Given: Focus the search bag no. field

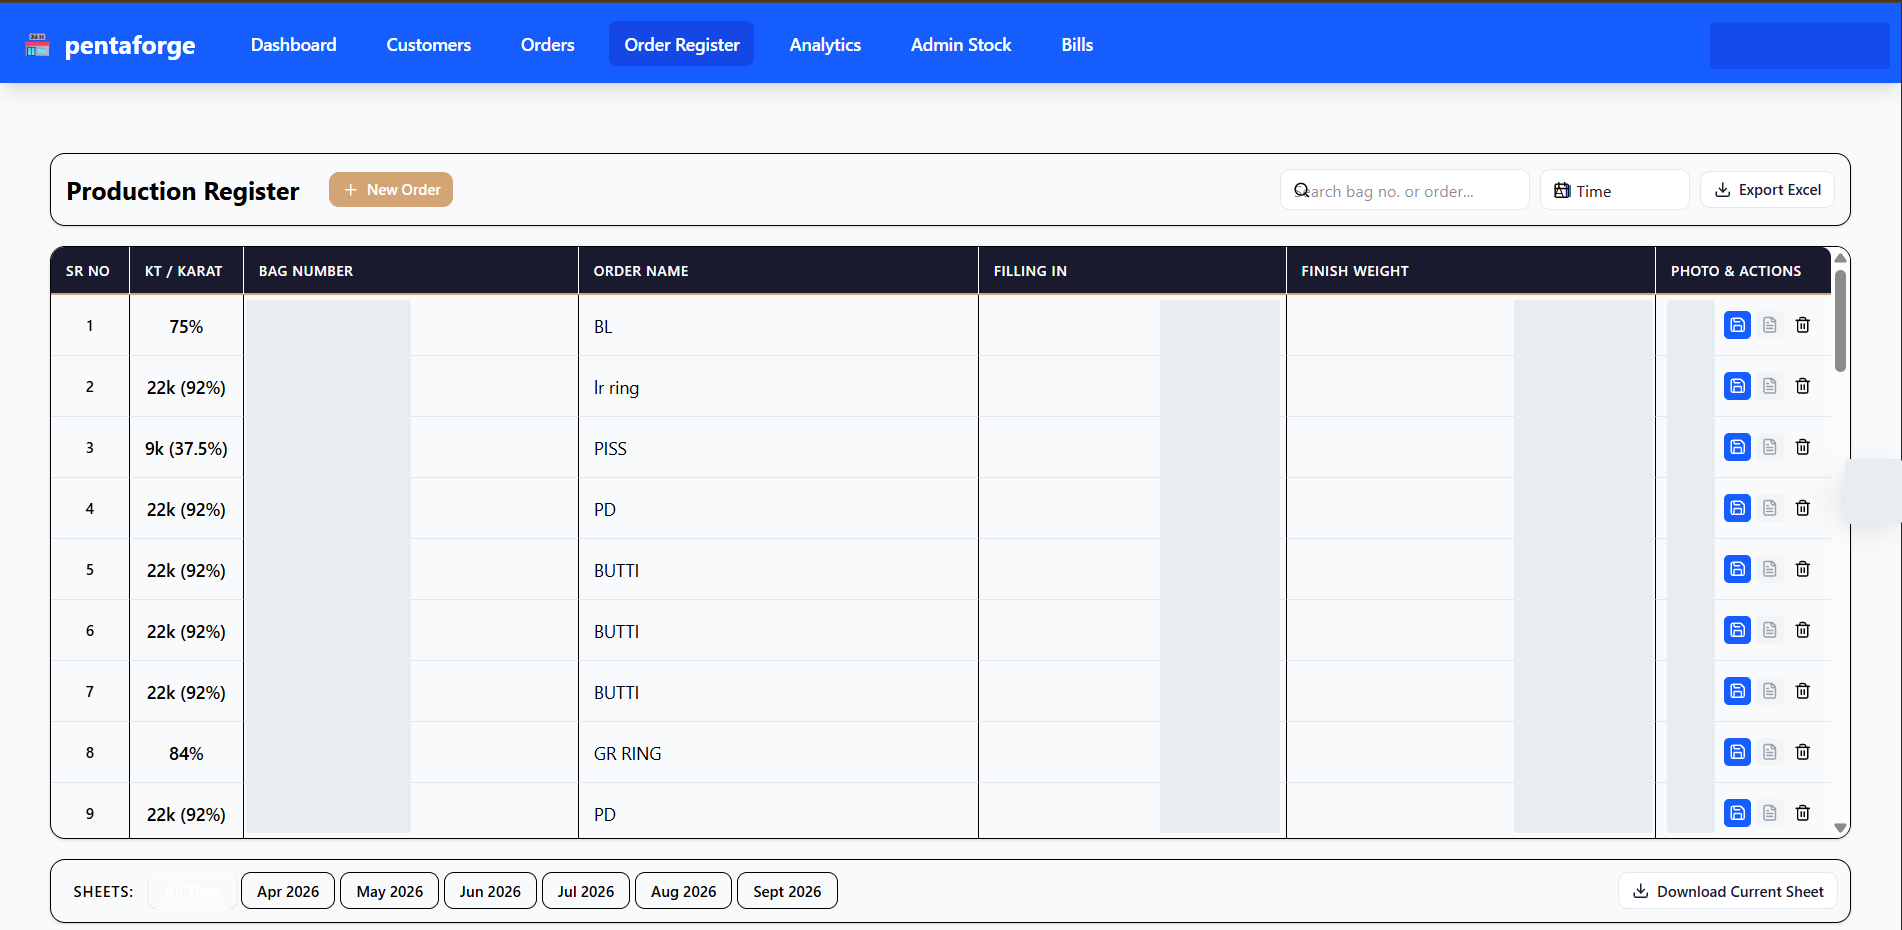Looking at the screenshot, I should click(1404, 190).
